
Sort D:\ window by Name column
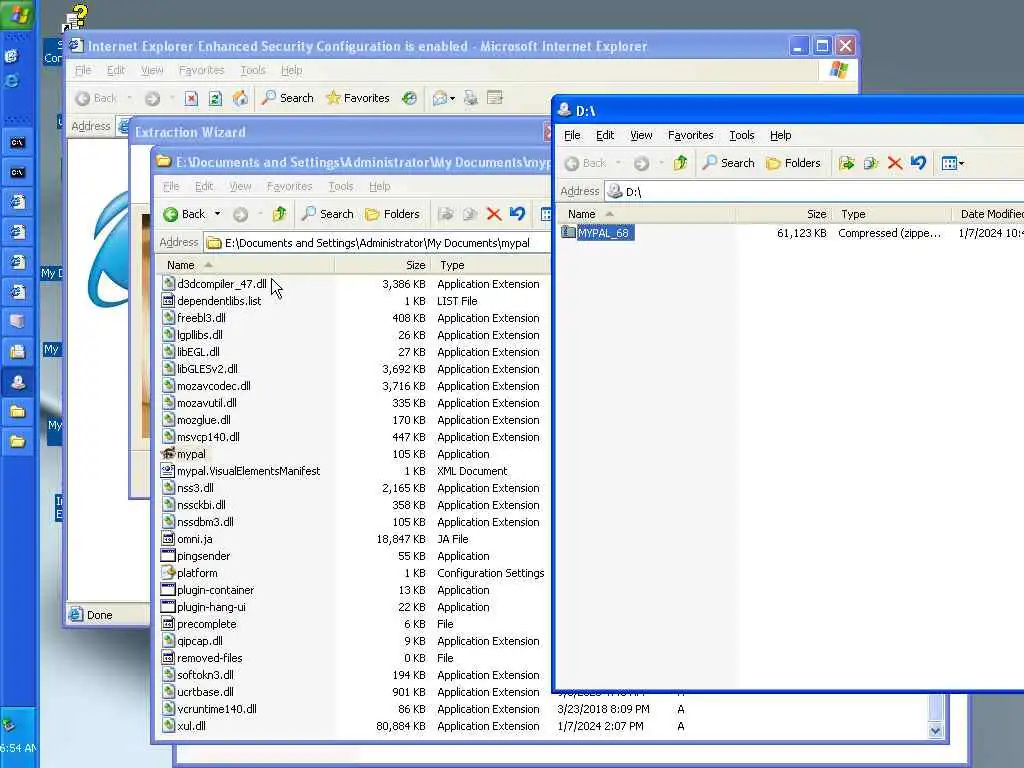648,214
